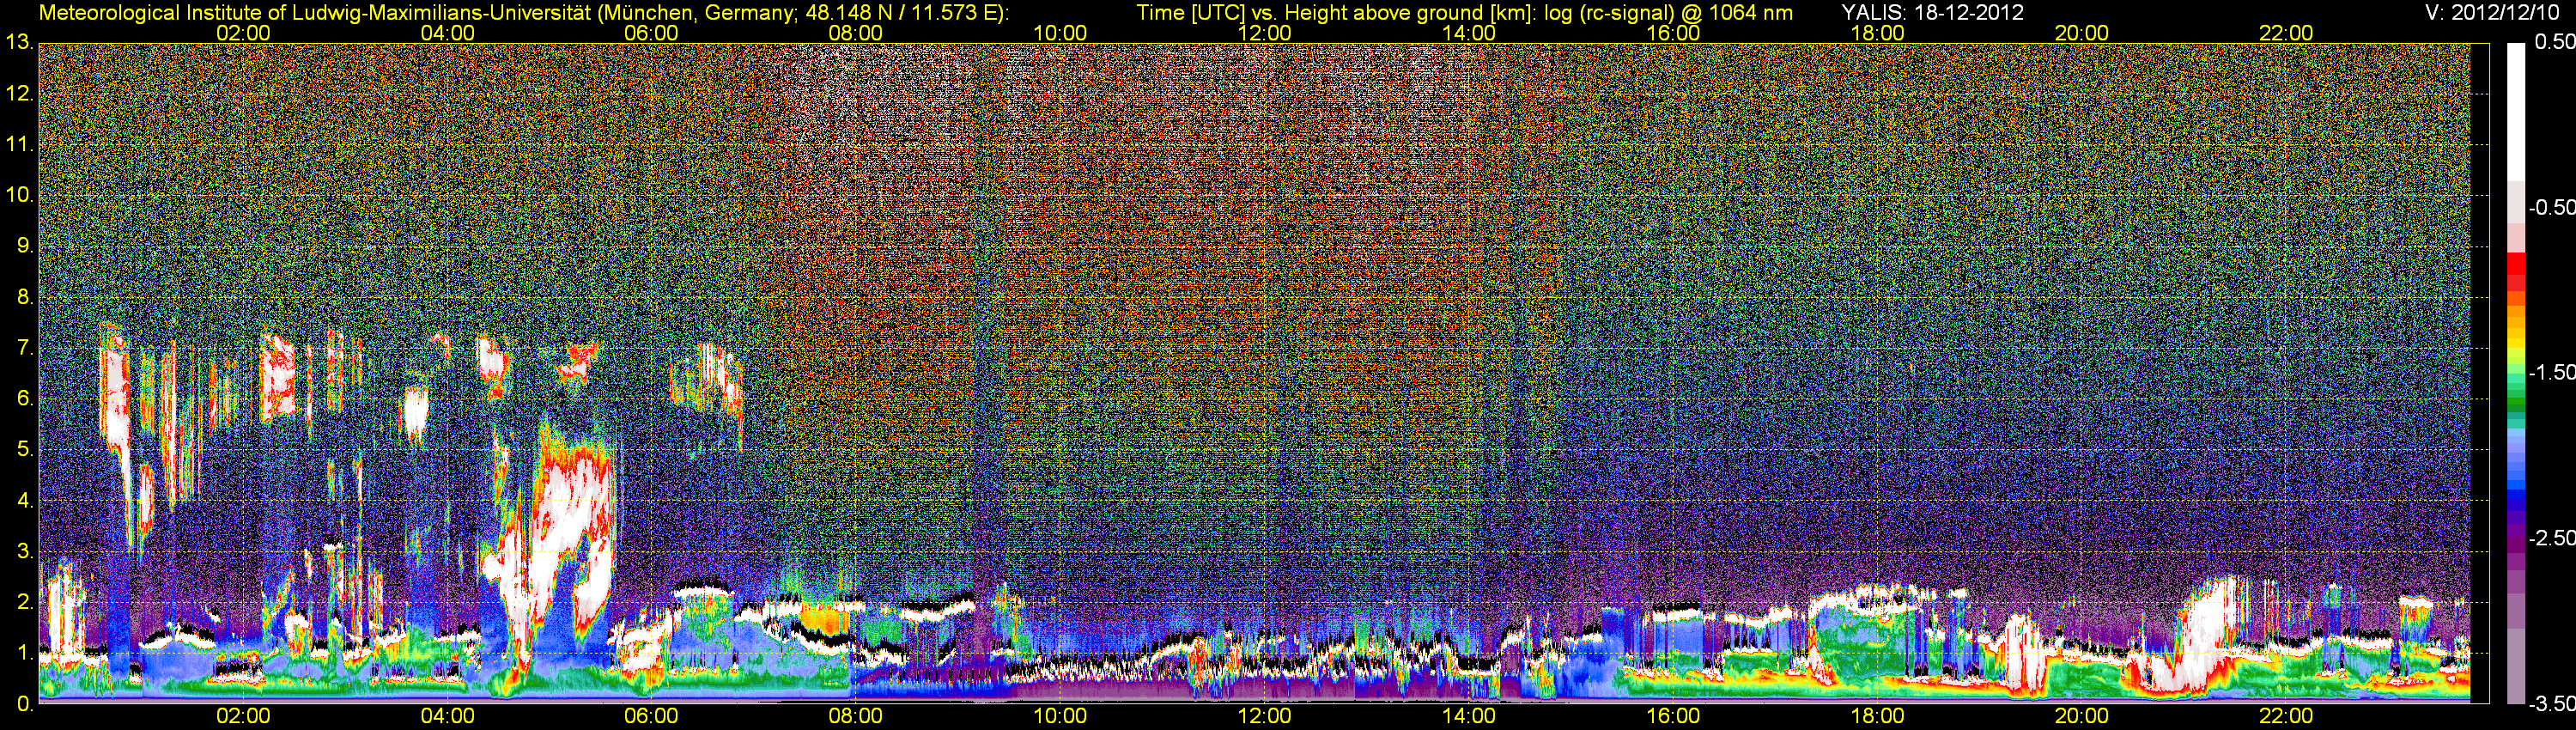The width and height of the screenshot is (2576, 730).
Task: Click the color scale value '-3.50'
Action: 2551,704
